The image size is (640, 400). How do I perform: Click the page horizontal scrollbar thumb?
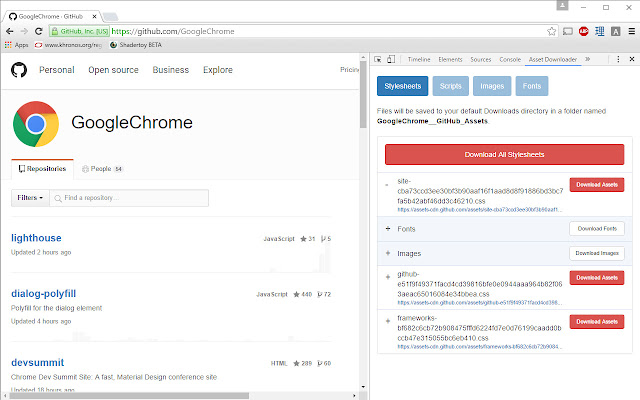129,396
